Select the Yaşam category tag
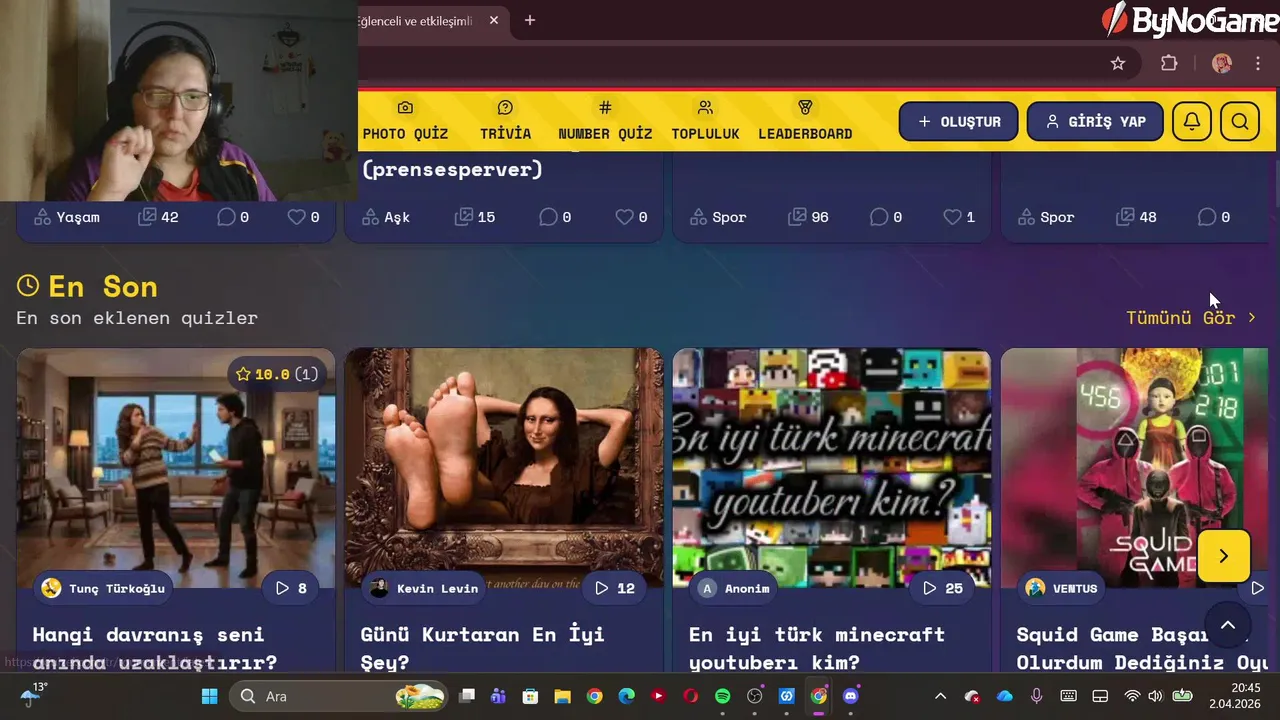This screenshot has width=1280, height=720. pyautogui.click(x=67, y=217)
